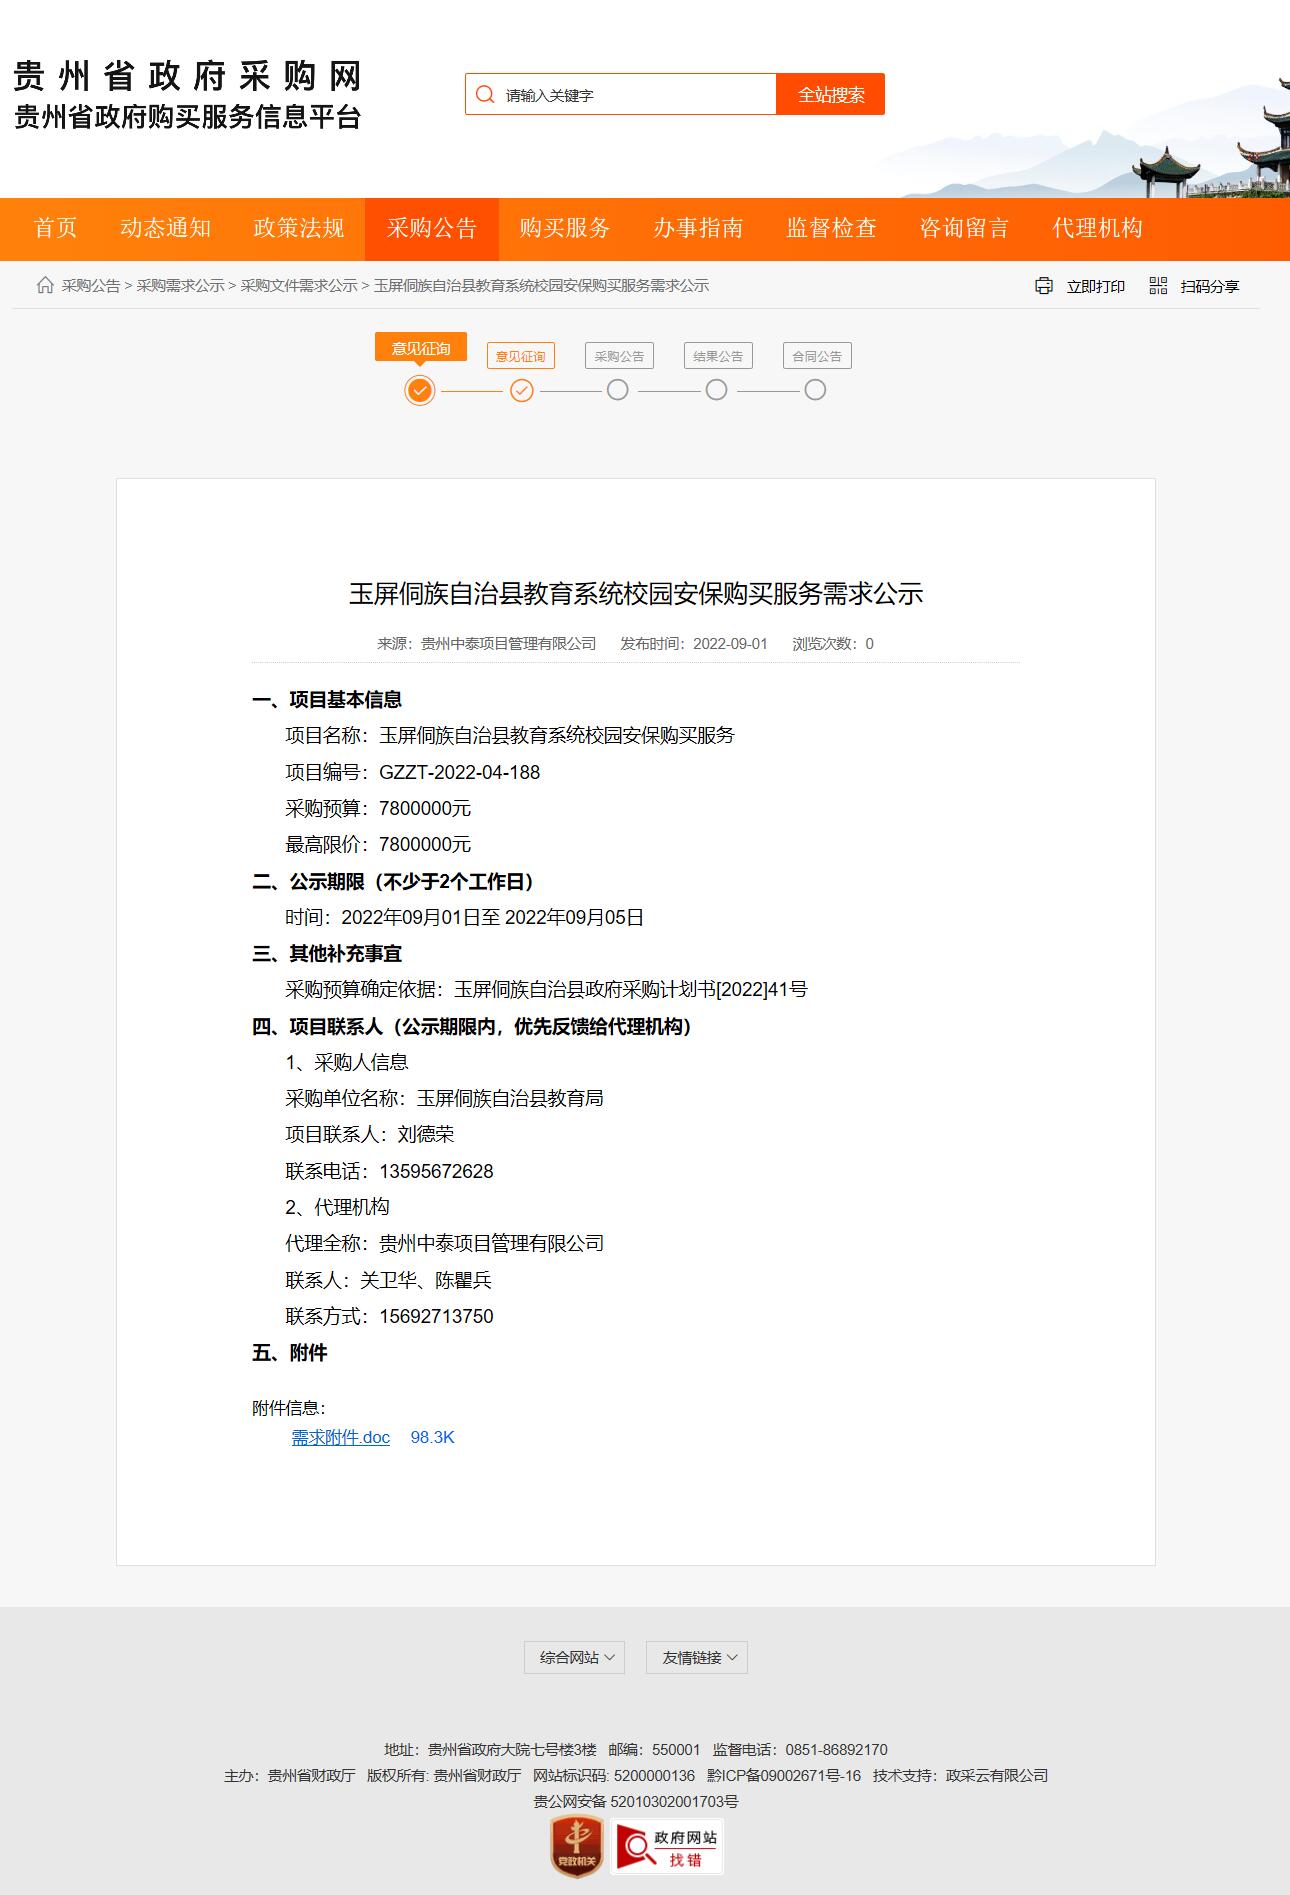1290x1895 pixels.
Task: Open the 监督检查 menu item
Action: click(x=831, y=228)
